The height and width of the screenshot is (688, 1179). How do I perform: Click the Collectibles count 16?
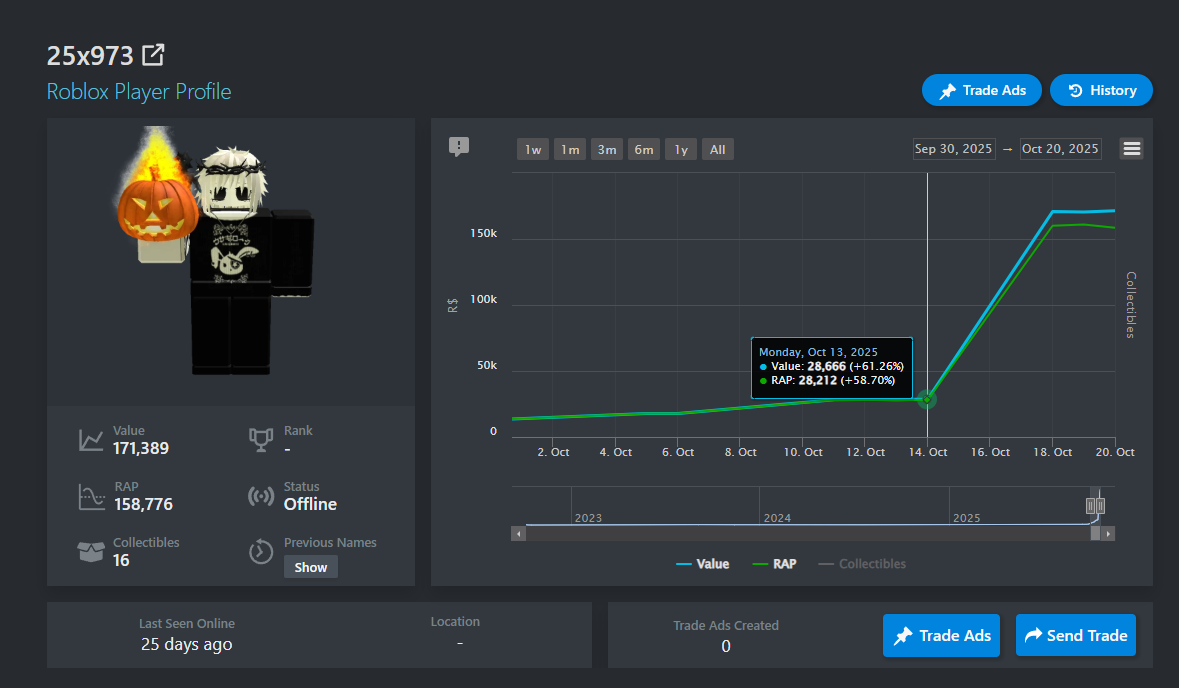pyautogui.click(x=121, y=560)
